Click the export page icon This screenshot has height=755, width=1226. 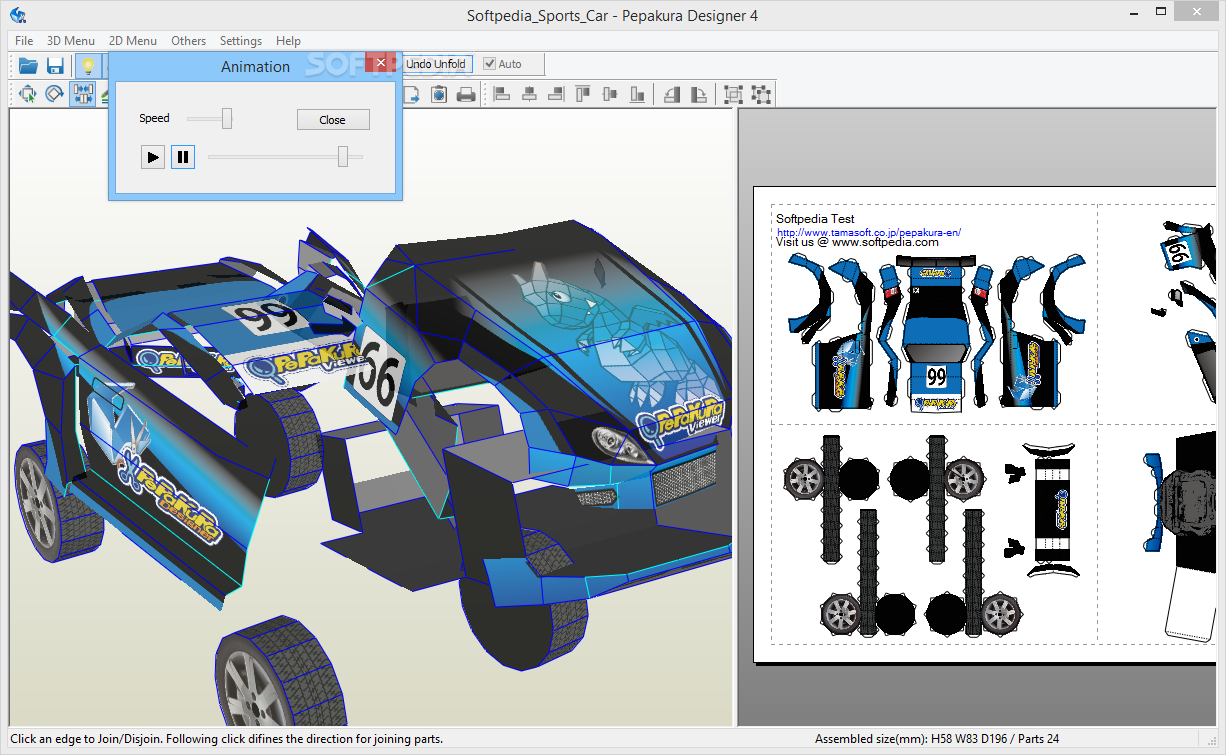[412, 94]
